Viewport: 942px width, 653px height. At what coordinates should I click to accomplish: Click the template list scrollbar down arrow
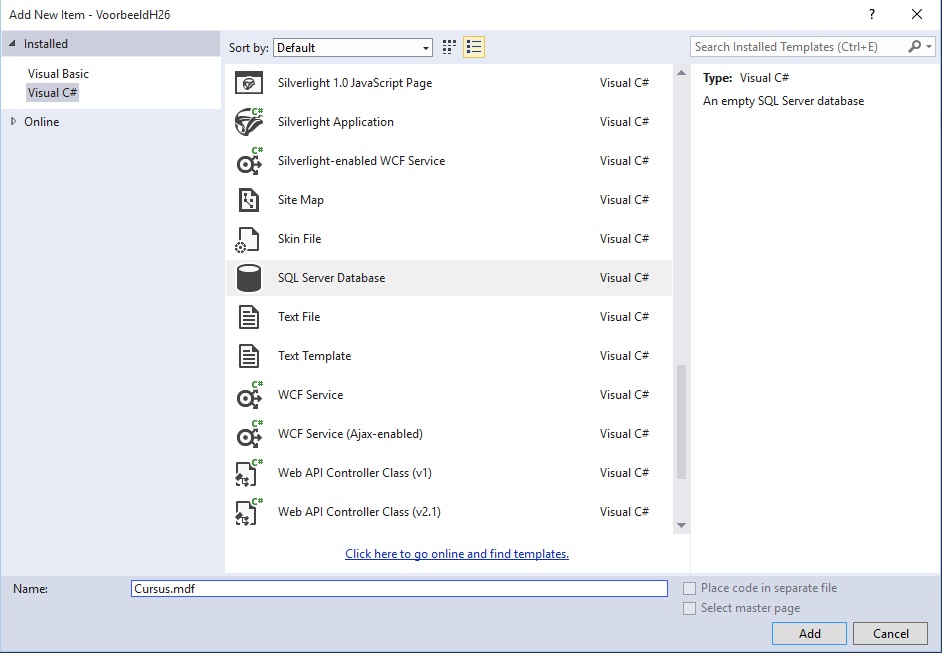(681, 525)
